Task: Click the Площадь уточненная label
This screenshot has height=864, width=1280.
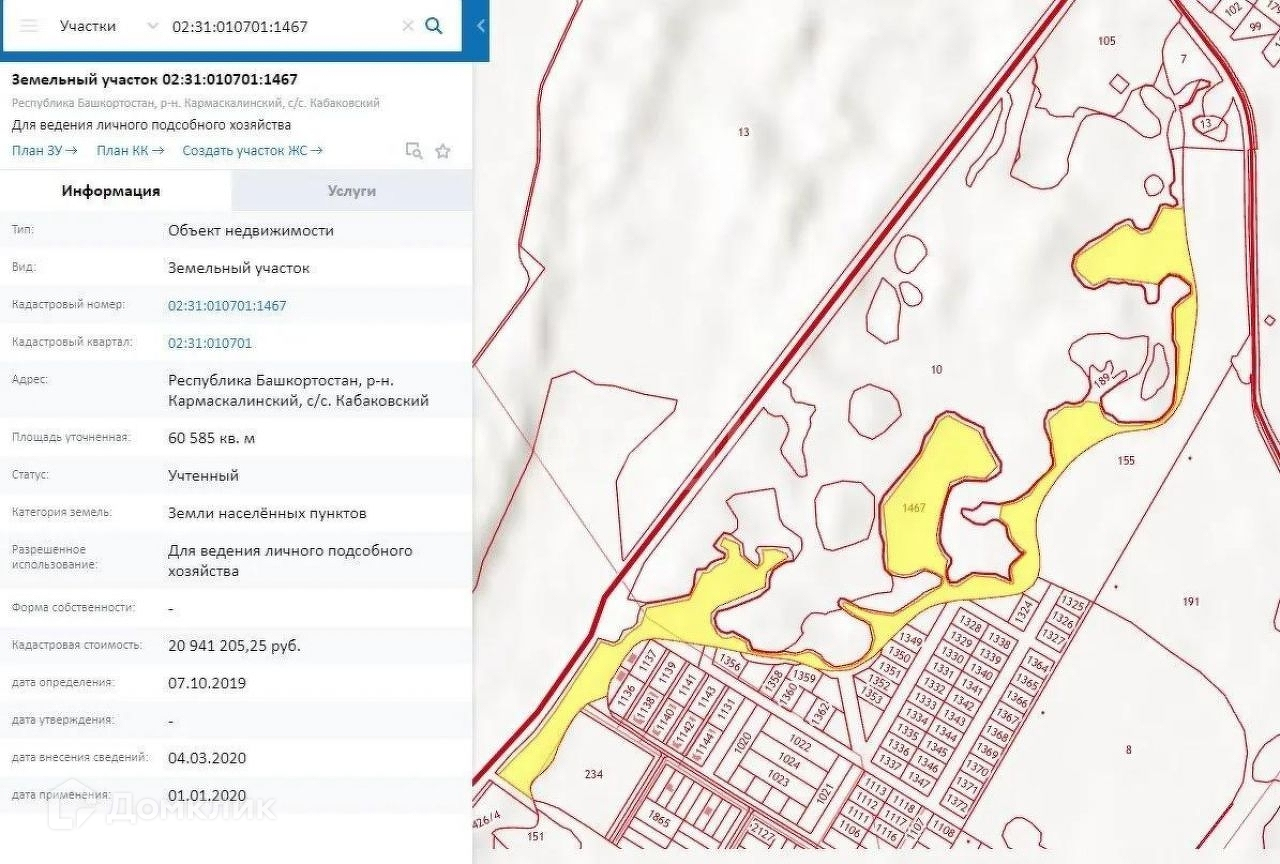Action: [71, 437]
